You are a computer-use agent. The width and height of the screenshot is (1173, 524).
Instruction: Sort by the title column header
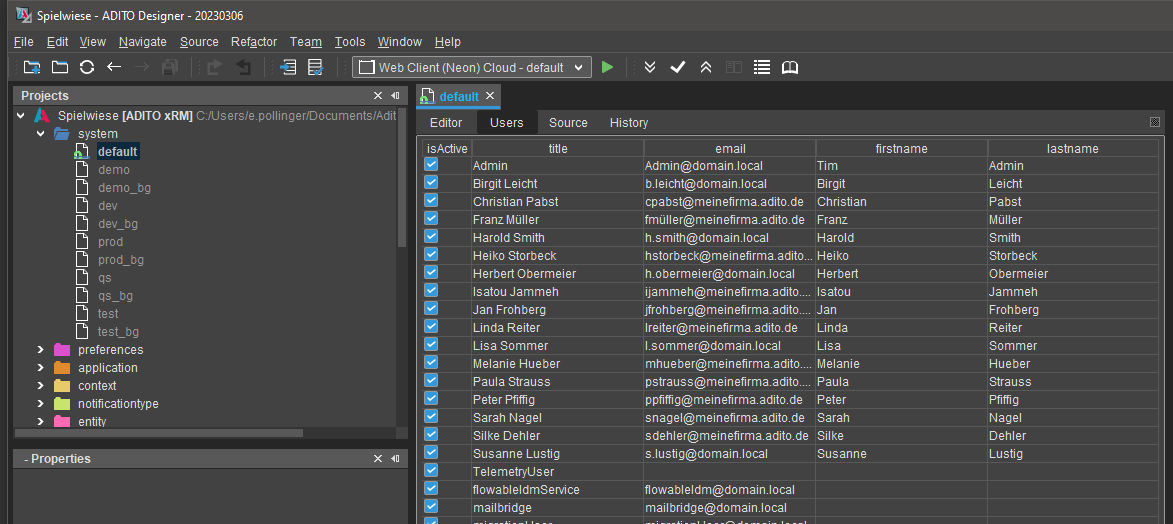pyautogui.click(x=558, y=148)
